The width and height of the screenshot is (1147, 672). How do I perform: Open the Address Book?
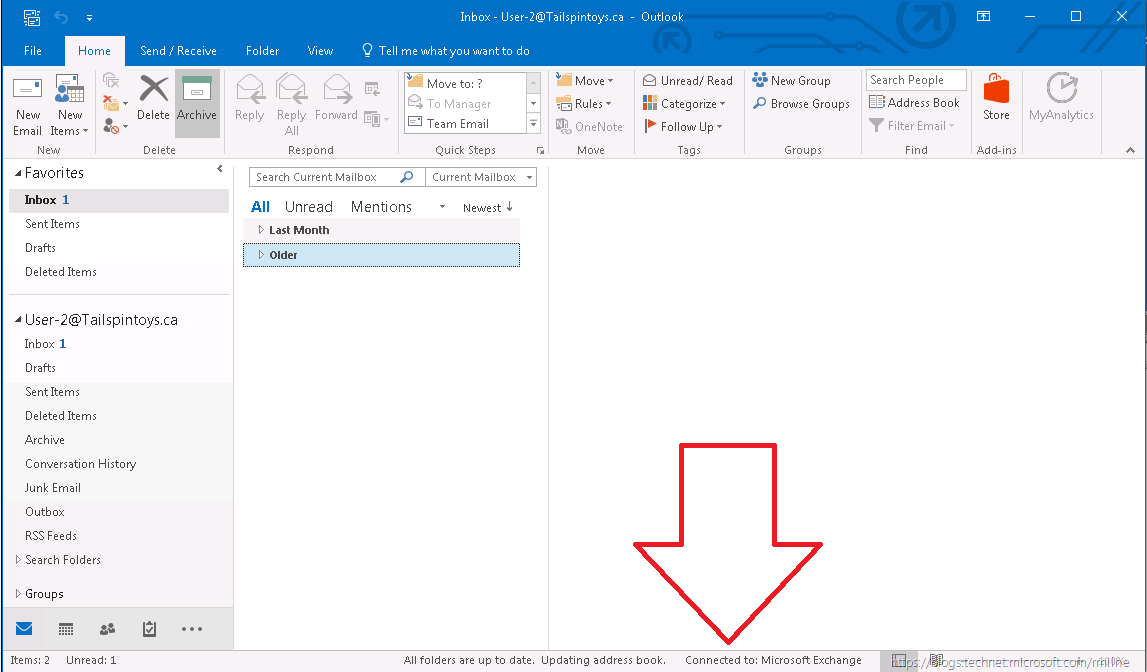point(914,103)
